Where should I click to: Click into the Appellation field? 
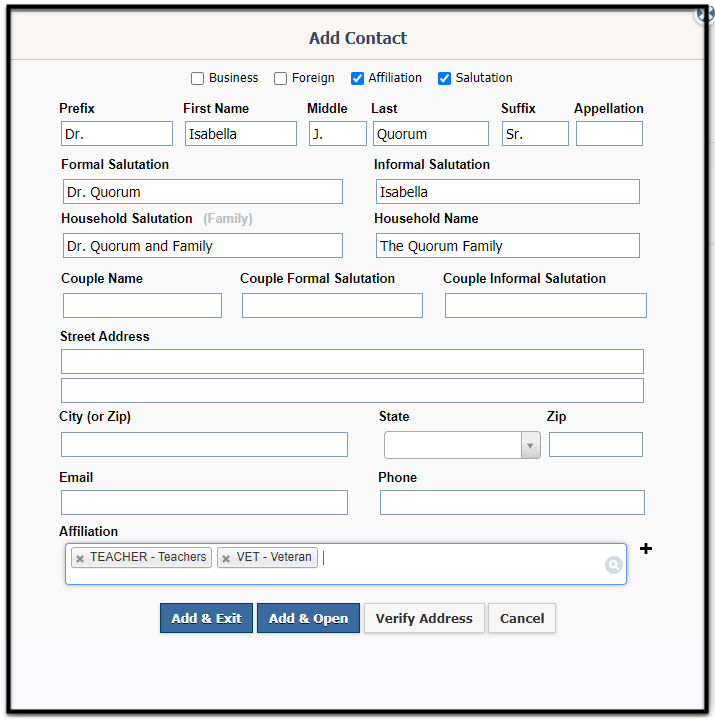click(x=609, y=134)
